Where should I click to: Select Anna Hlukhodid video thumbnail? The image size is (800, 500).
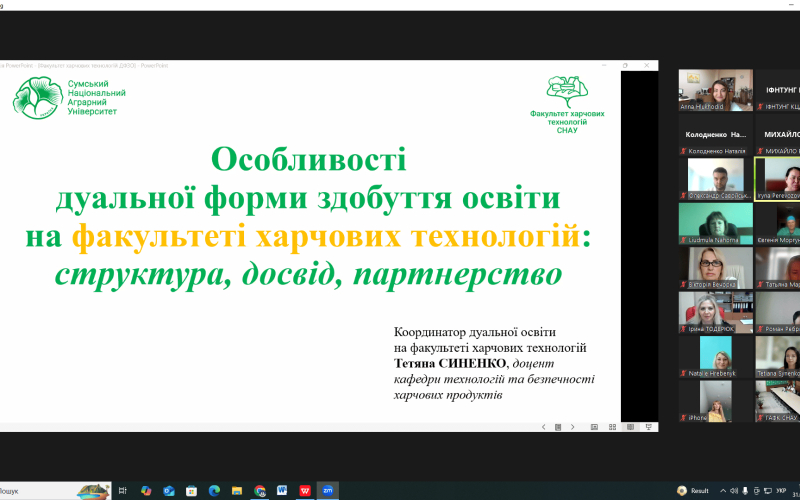716,90
